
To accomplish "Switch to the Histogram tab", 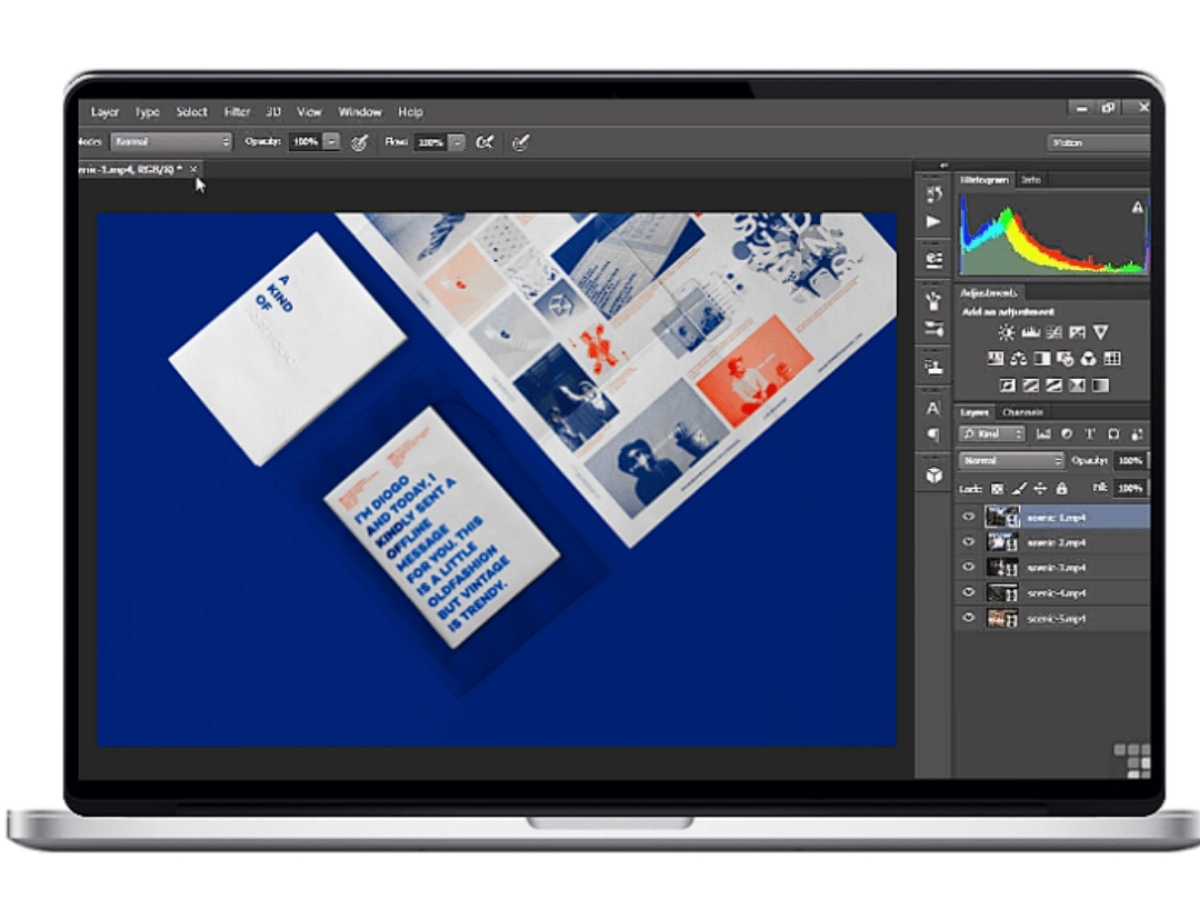I will pos(985,180).
